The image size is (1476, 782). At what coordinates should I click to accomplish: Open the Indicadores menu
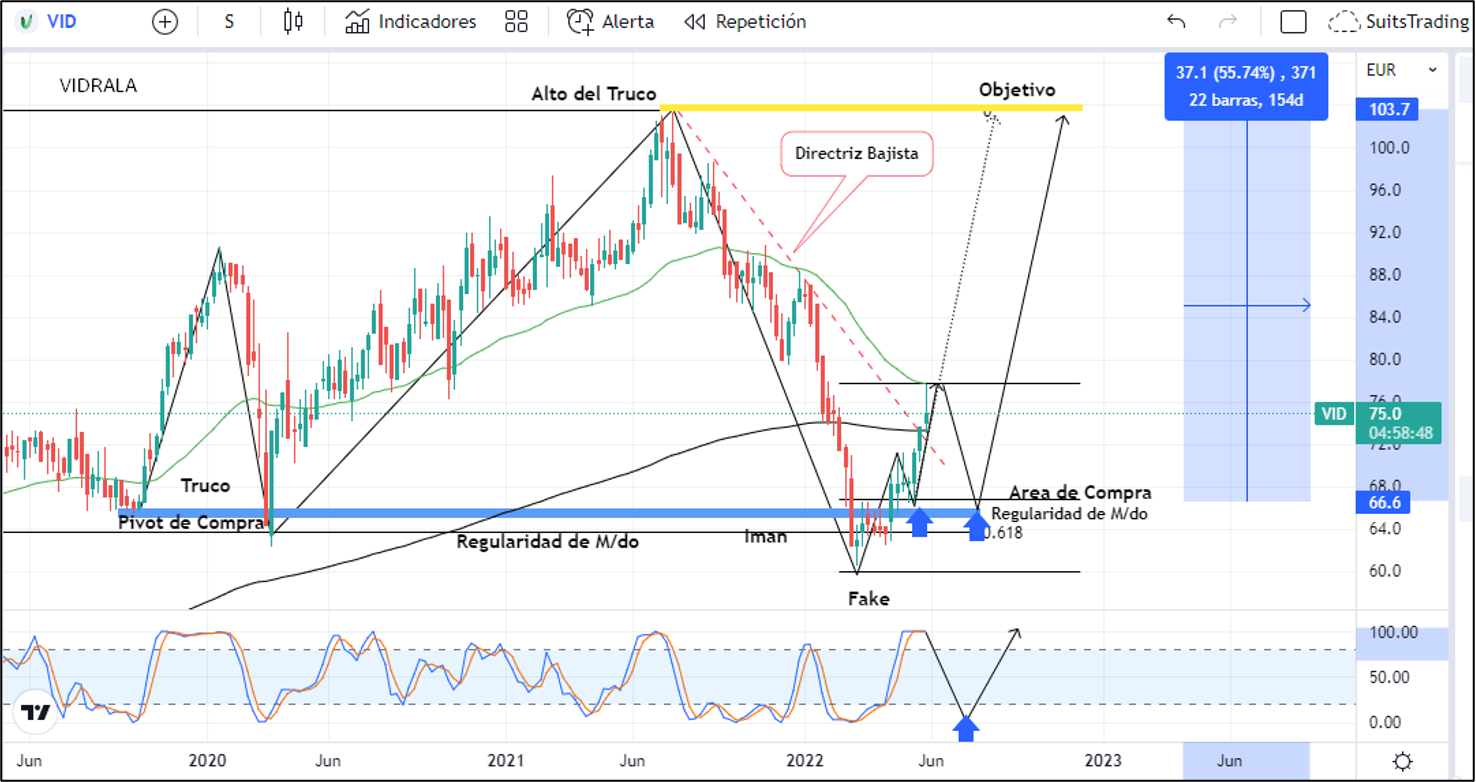point(411,21)
